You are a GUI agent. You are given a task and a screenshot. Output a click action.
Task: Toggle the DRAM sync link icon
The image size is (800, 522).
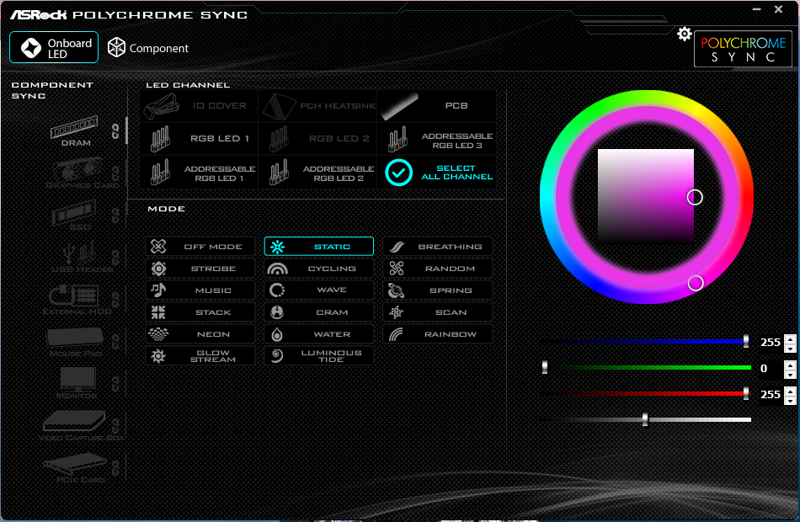[x=116, y=132]
